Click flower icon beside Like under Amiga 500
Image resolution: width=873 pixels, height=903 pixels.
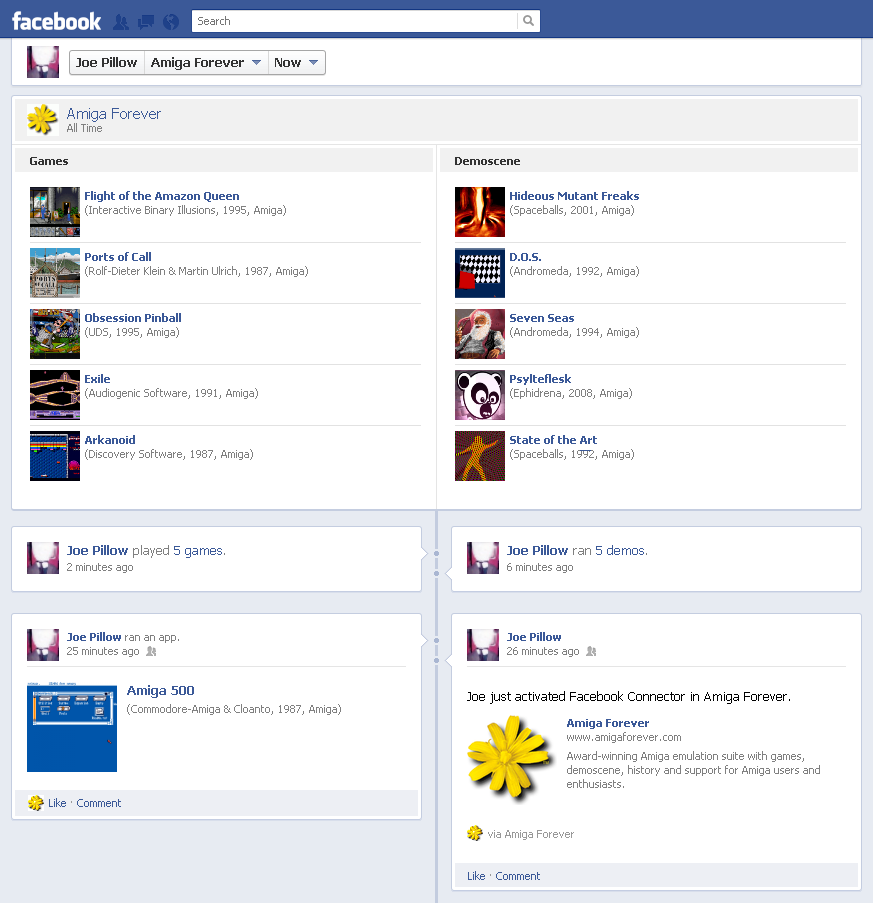click(36, 803)
